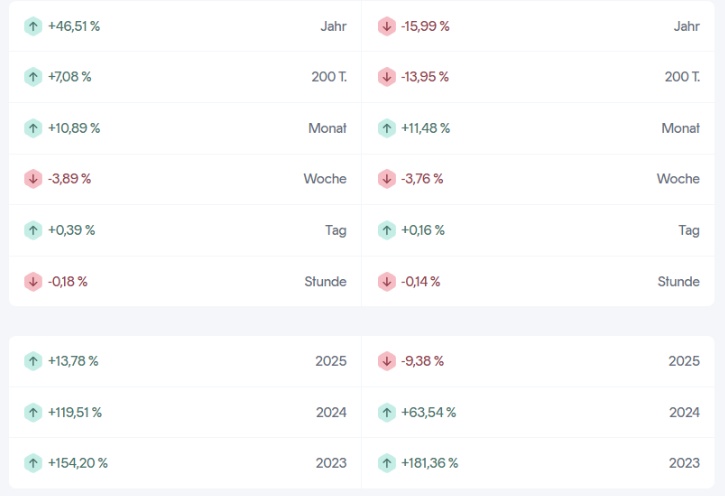Click the green arrow next to +13,78 %
This screenshot has height=496, width=725.
pyautogui.click(x=33, y=361)
